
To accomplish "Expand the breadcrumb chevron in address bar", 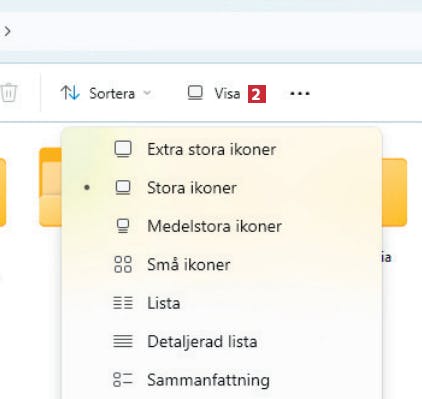I will click(x=7, y=31).
